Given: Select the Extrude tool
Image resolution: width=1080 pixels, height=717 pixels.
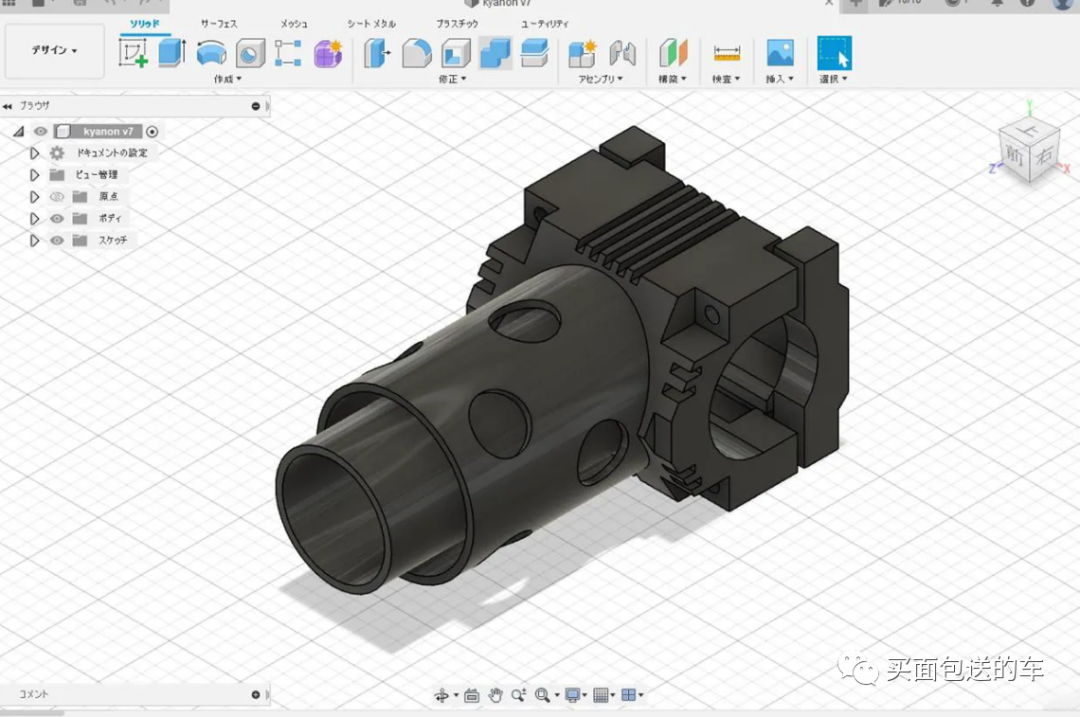Looking at the screenshot, I should (x=172, y=53).
